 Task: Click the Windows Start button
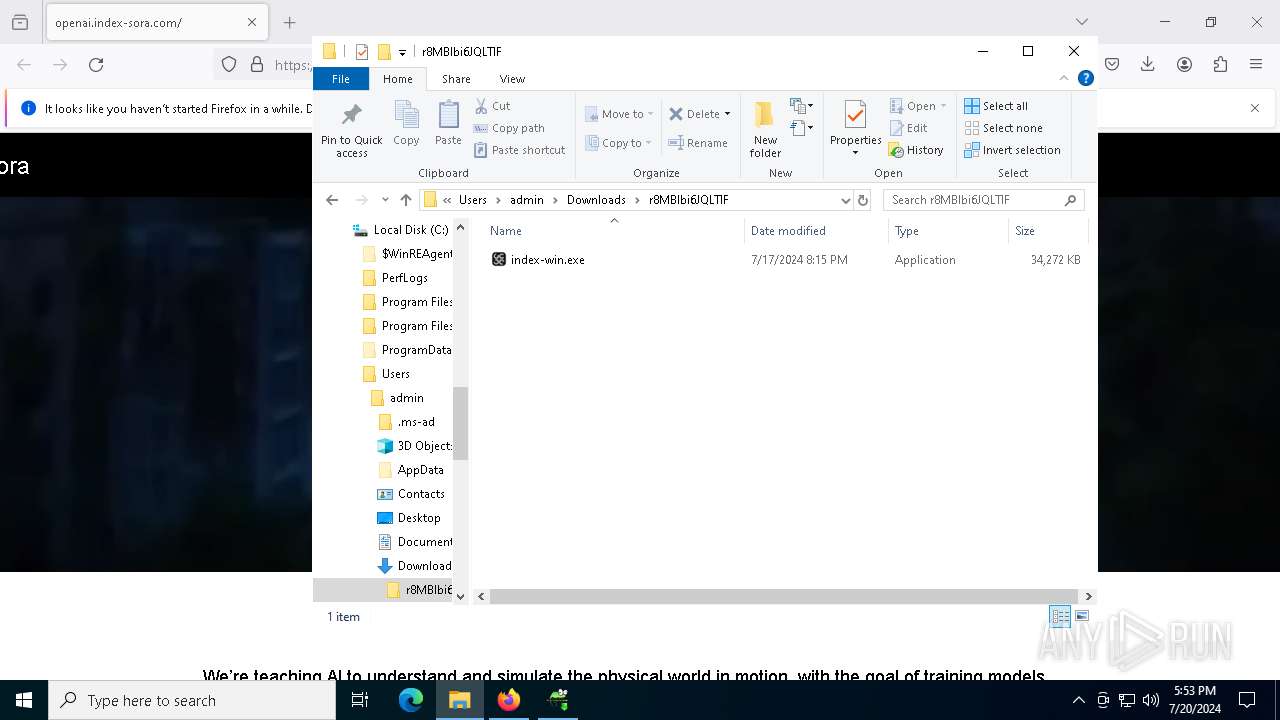24,700
